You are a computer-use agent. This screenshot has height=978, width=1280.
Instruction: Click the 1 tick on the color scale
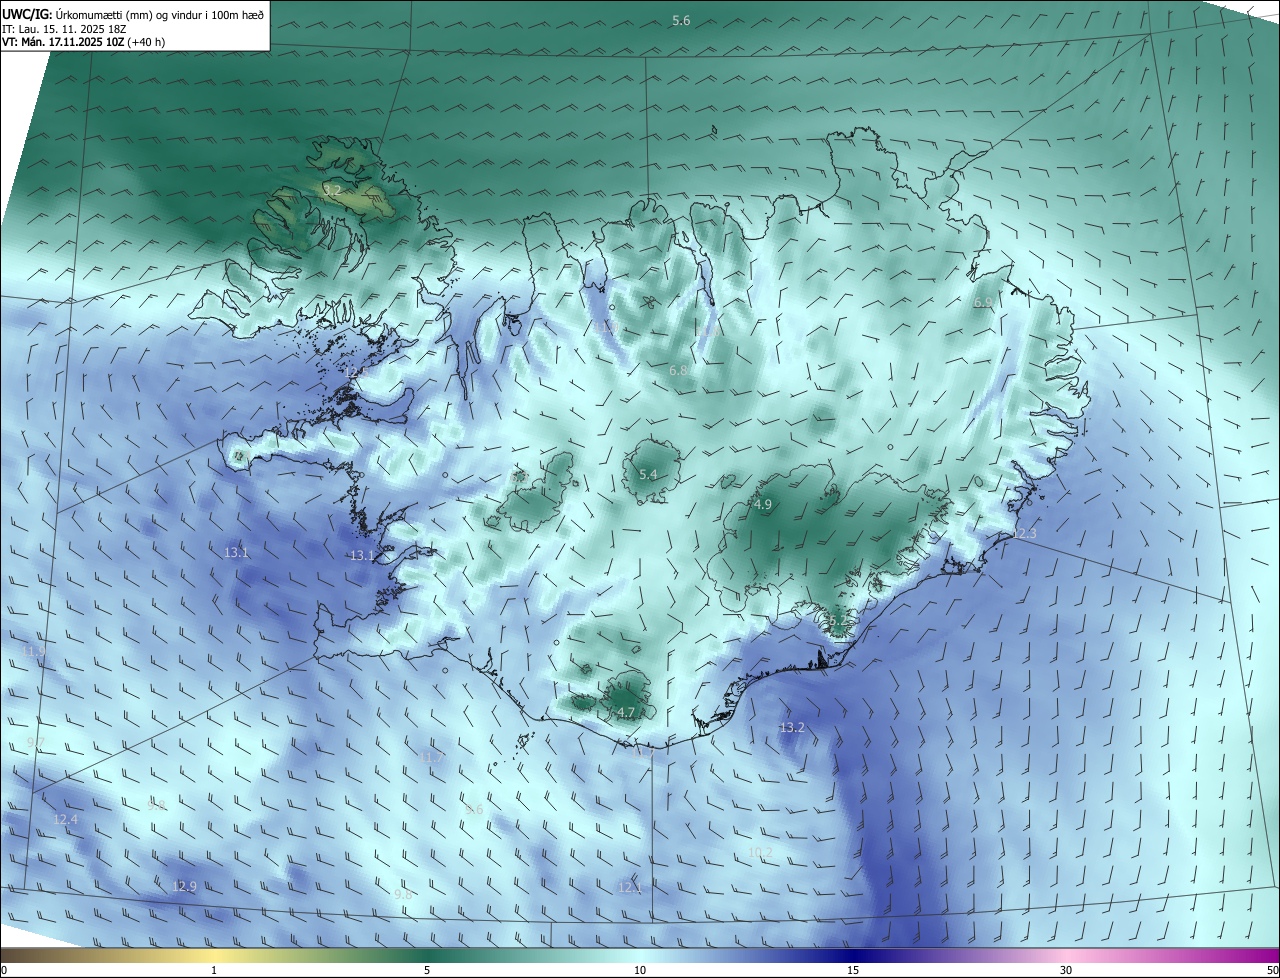click(x=214, y=971)
